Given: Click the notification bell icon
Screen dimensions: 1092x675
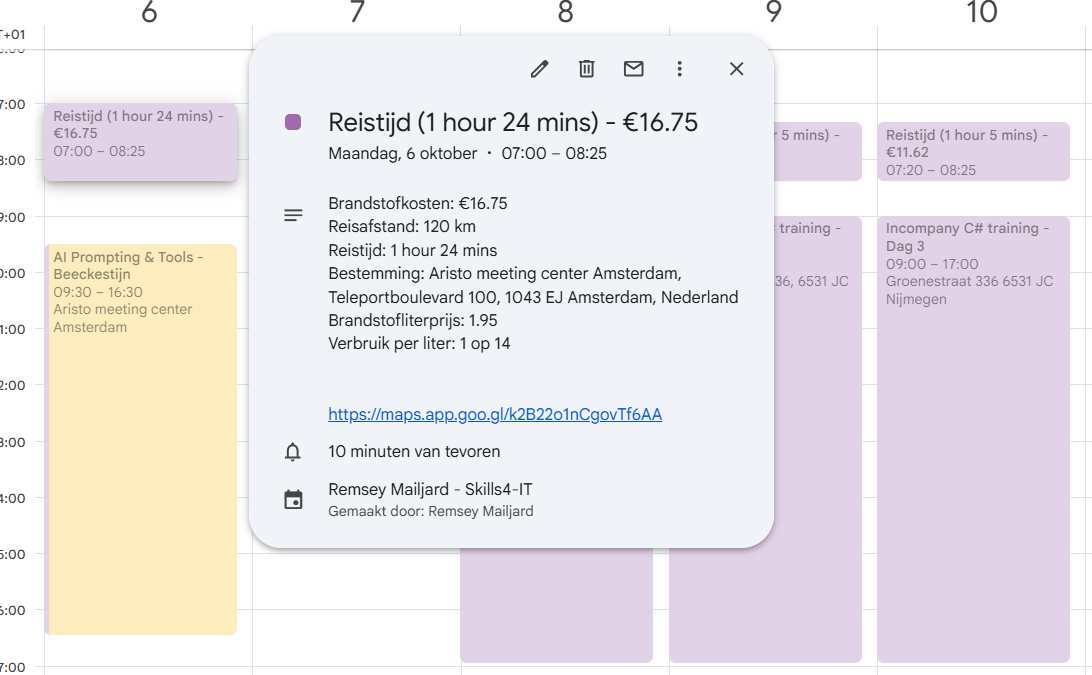Looking at the screenshot, I should pyautogui.click(x=293, y=452).
